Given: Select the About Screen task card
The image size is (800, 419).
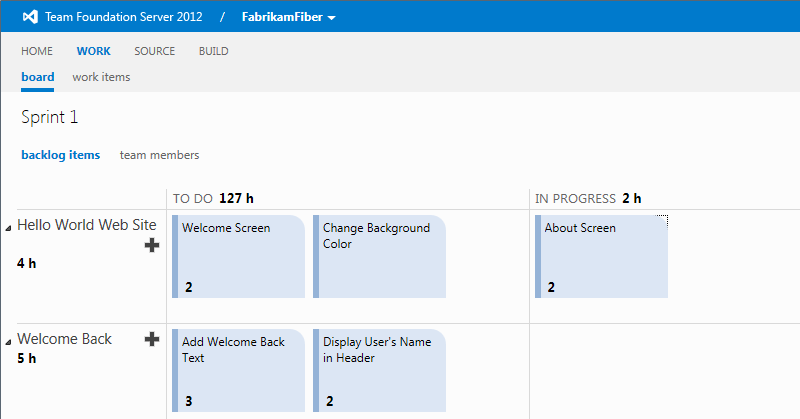Looking at the screenshot, I should pyautogui.click(x=601, y=256).
